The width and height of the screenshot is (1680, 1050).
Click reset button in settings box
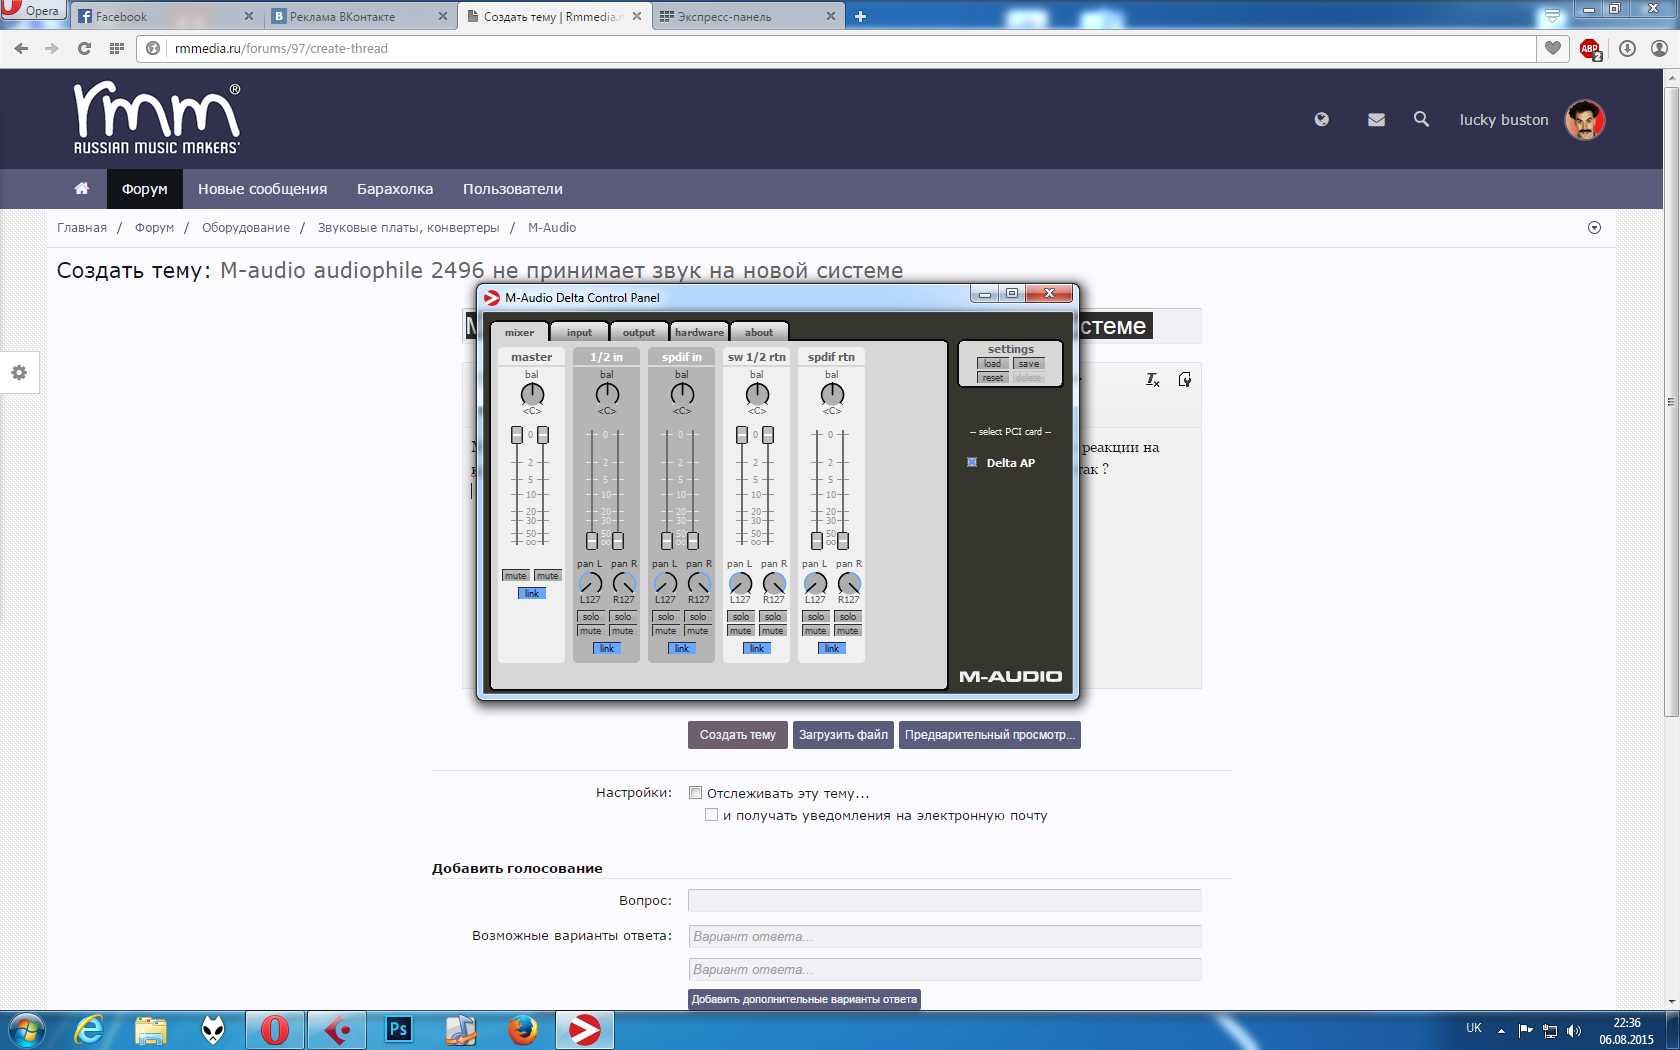coord(992,378)
